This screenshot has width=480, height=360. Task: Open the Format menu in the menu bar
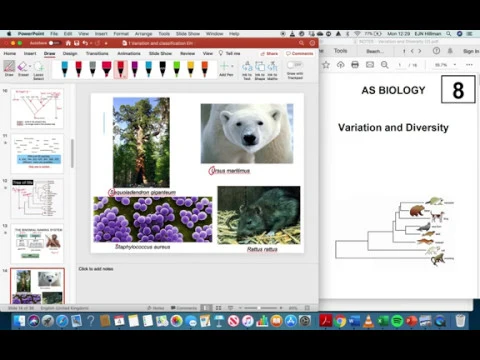click(x=121, y=34)
